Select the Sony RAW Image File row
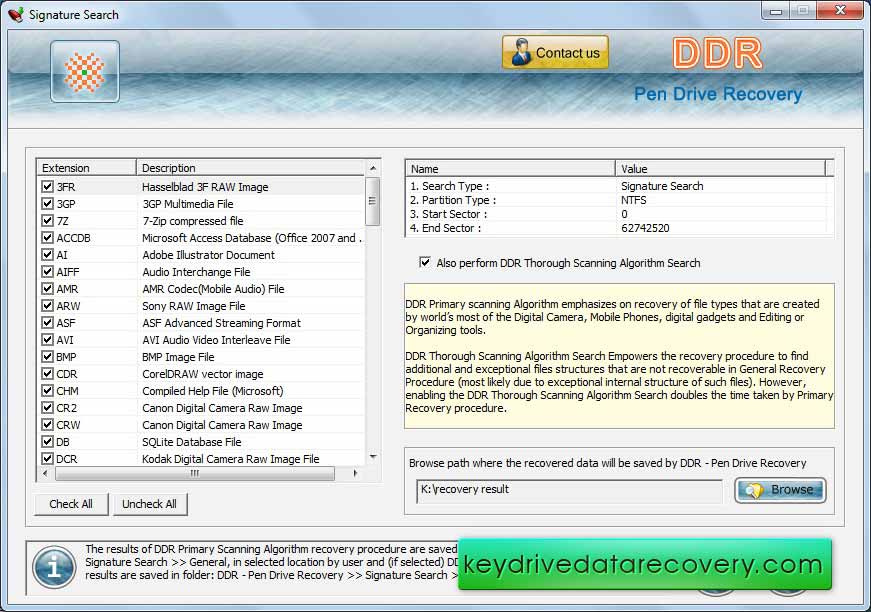871x612 pixels. tap(201, 305)
